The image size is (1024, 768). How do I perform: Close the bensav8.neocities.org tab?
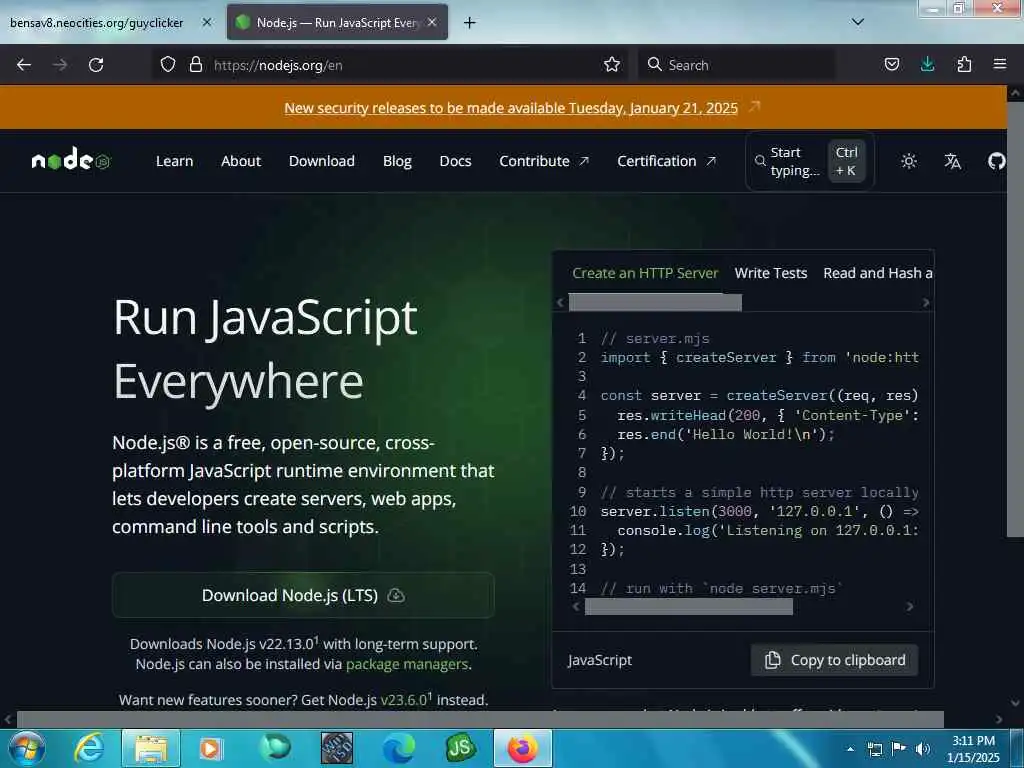206,22
